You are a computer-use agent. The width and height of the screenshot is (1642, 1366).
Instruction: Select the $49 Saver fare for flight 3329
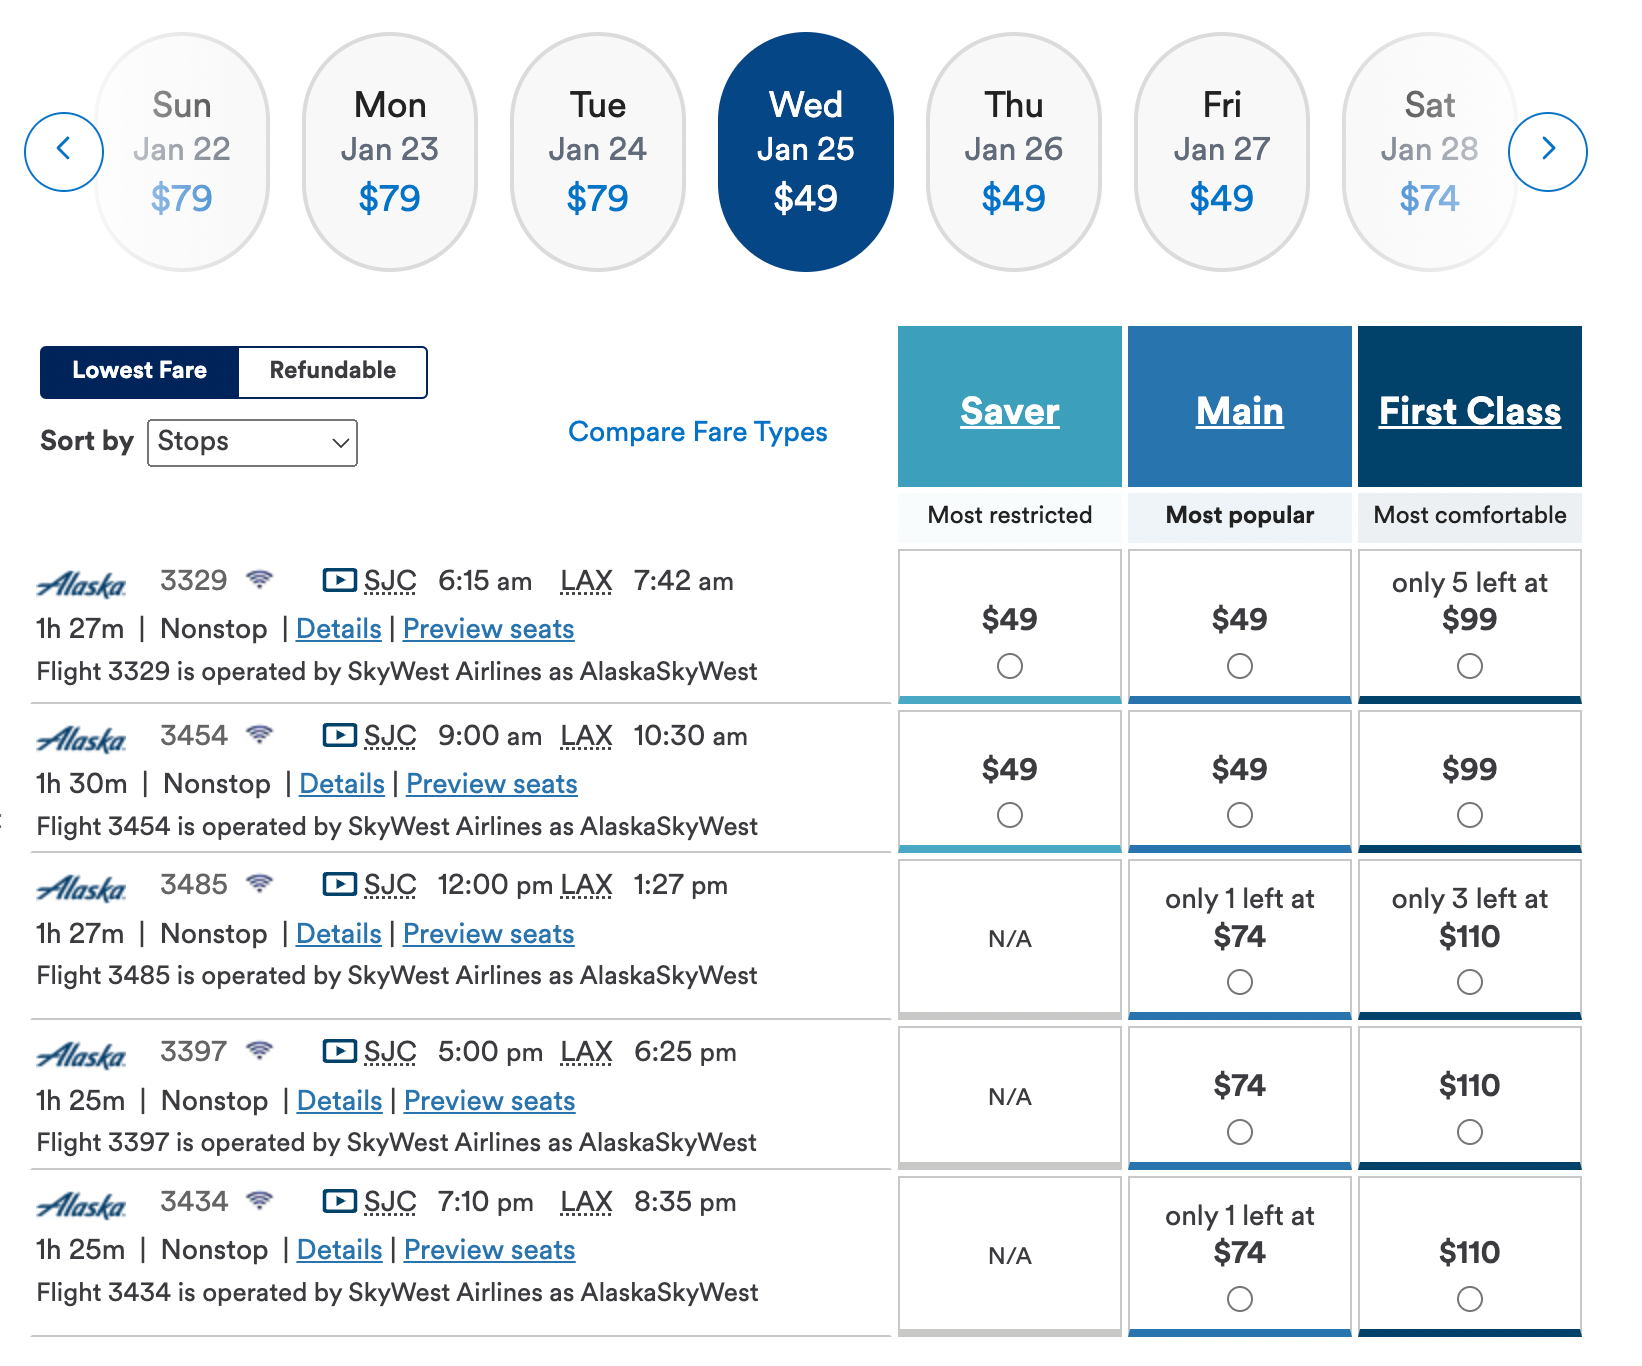1010,664
